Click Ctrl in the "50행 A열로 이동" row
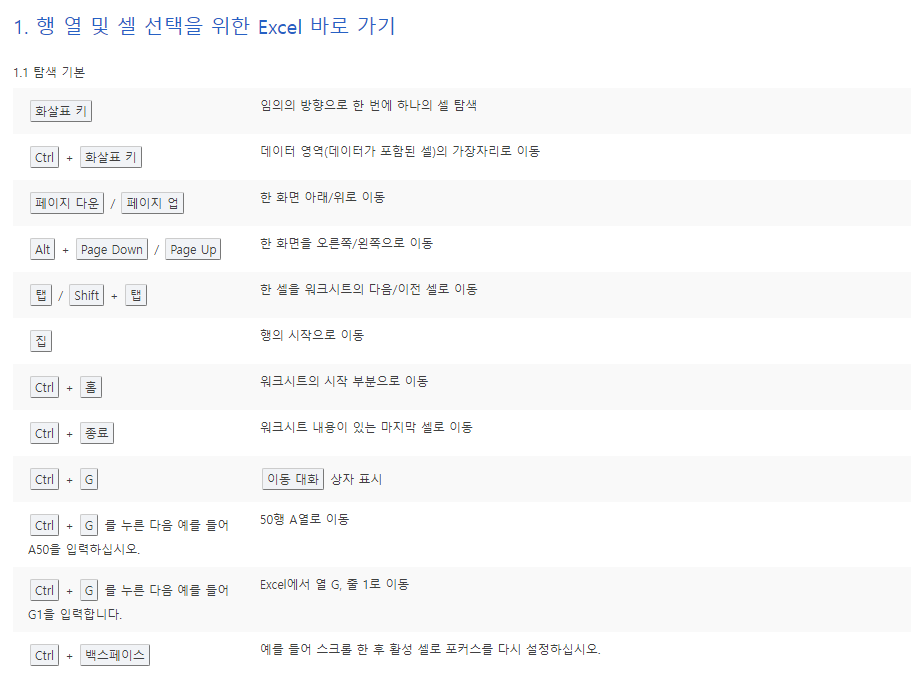Screen dimensions: 917x677 (x=44, y=525)
